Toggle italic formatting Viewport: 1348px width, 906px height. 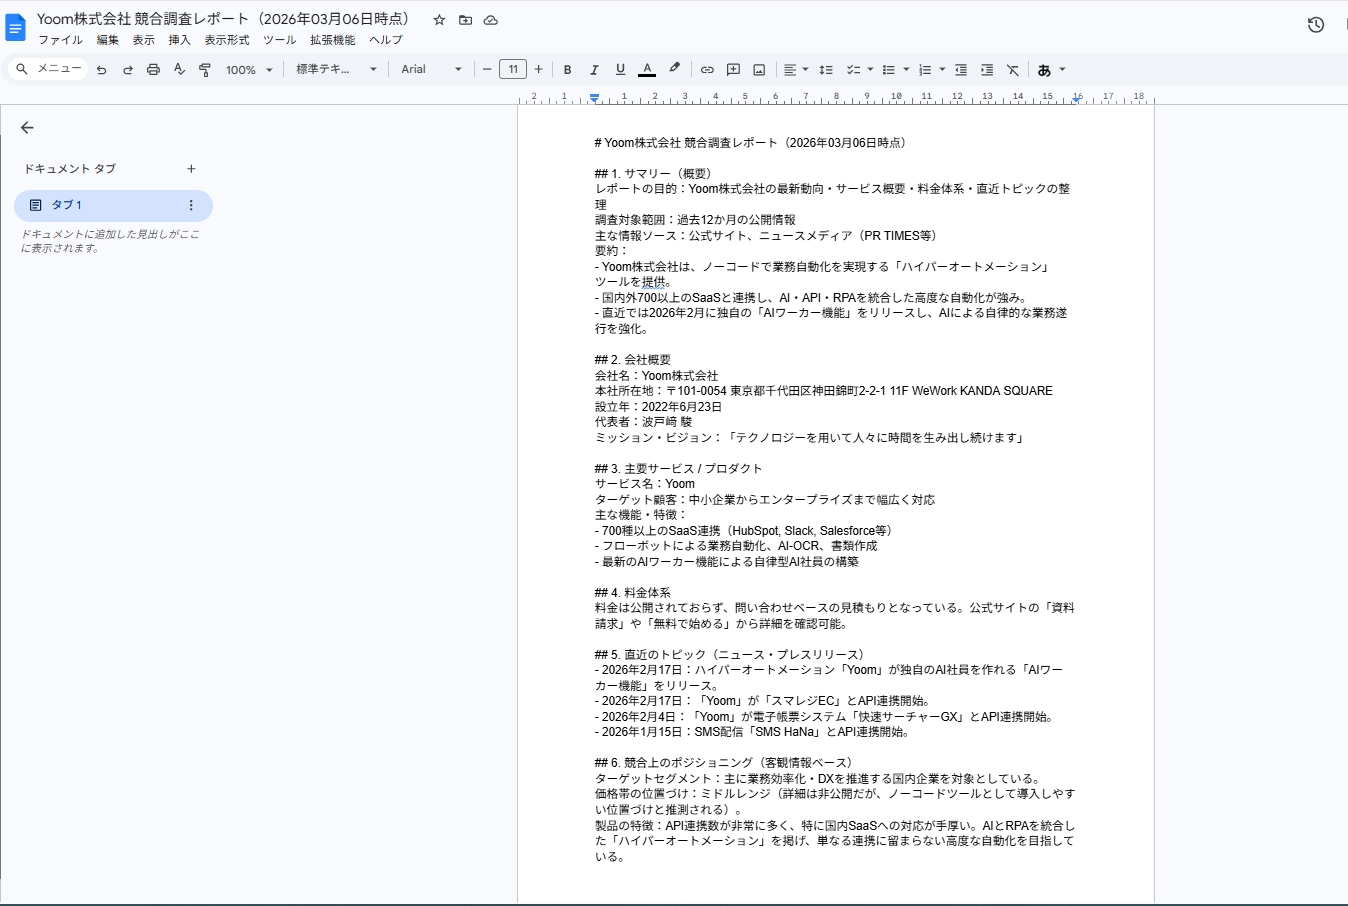tap(594, 70)
